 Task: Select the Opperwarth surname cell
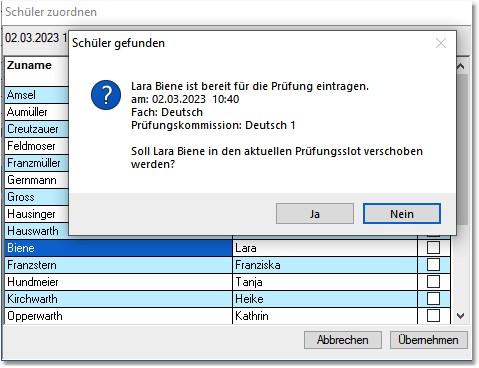tap(119, 316)
